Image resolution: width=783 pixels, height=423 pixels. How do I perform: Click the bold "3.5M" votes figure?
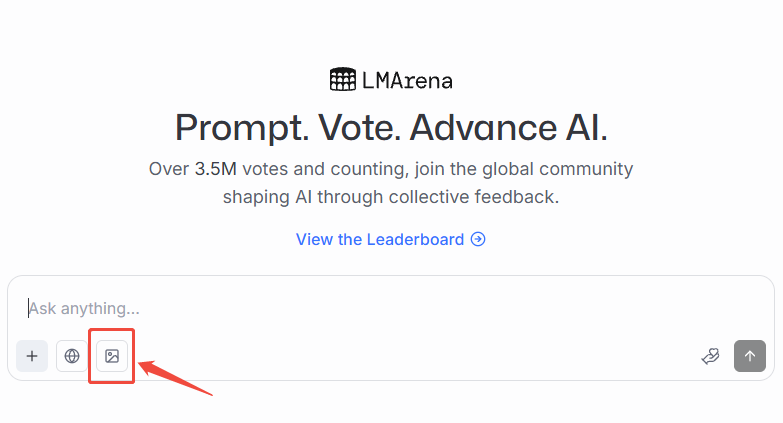(x=215, y=169)
